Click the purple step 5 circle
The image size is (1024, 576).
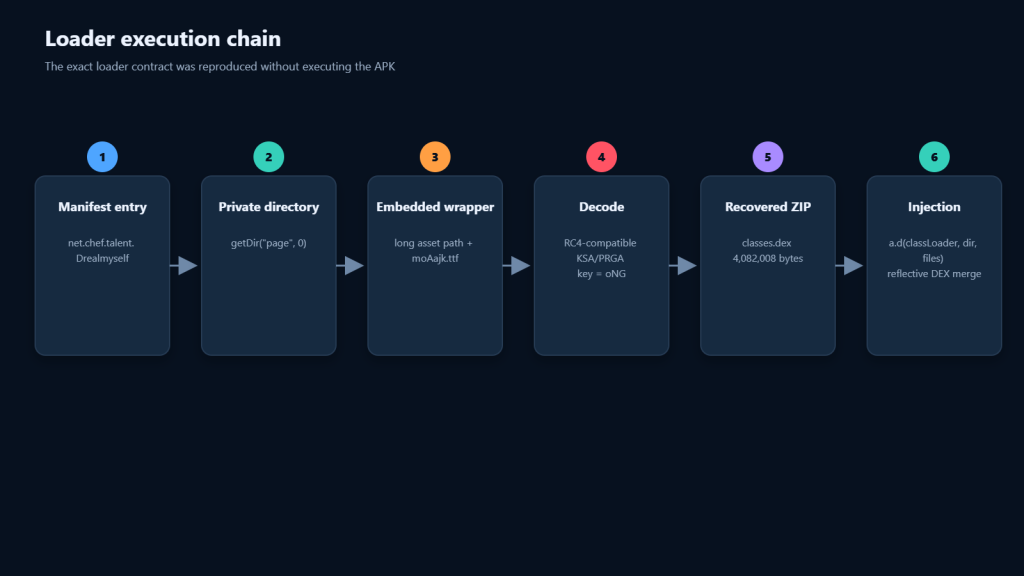click(x=768, y=157)
